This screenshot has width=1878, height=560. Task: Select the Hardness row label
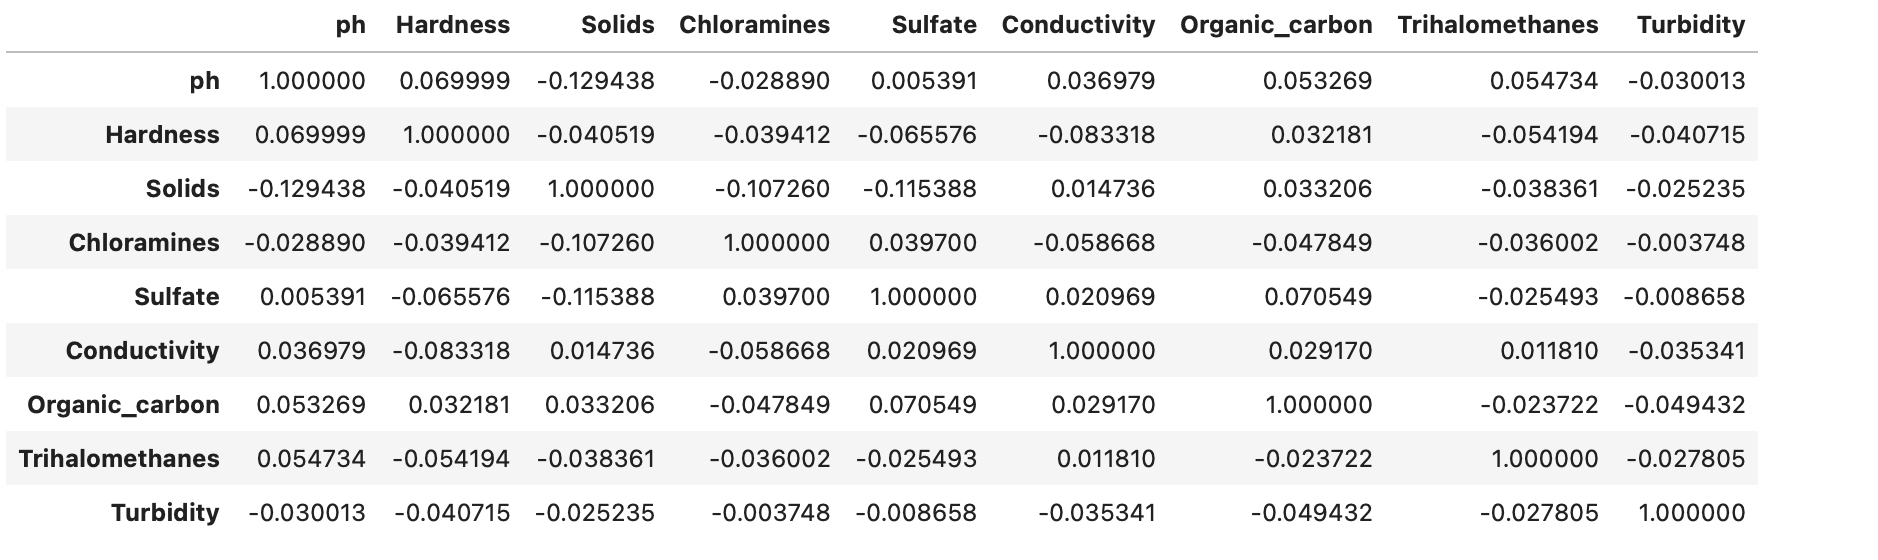point(162,135)
